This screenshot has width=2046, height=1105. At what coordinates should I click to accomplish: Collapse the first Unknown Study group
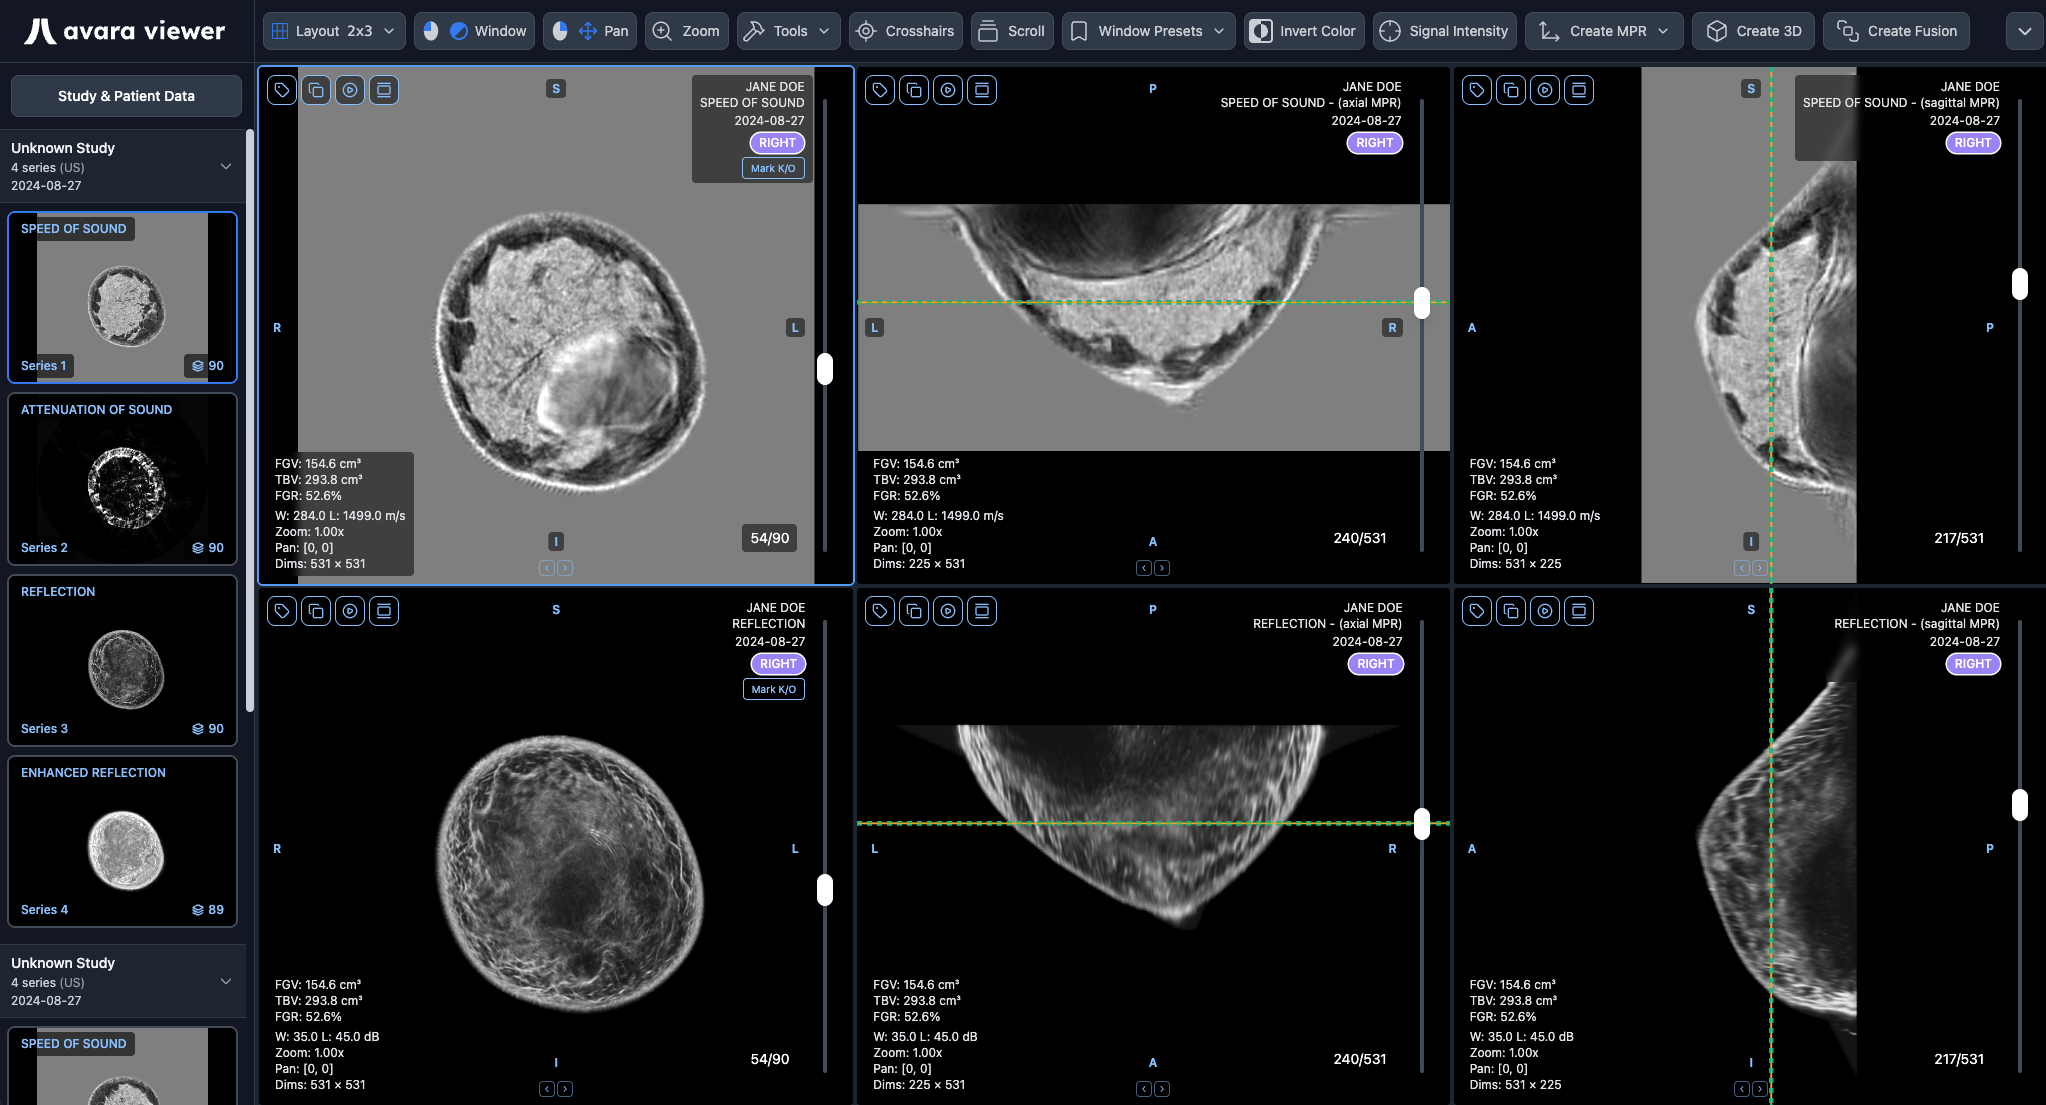point(226,166)
